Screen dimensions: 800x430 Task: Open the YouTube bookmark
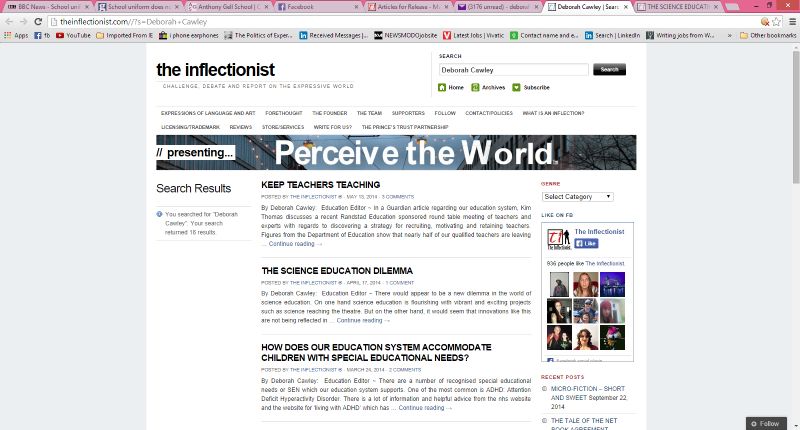point(73,36)
